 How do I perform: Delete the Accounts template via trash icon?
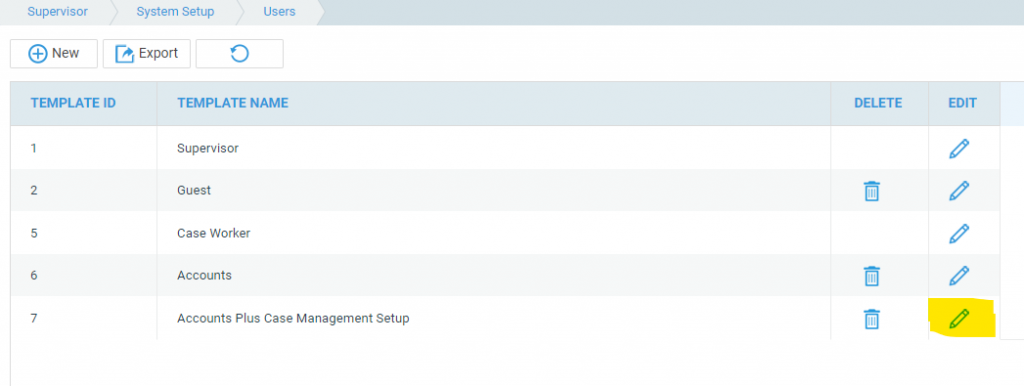point(872,276)
